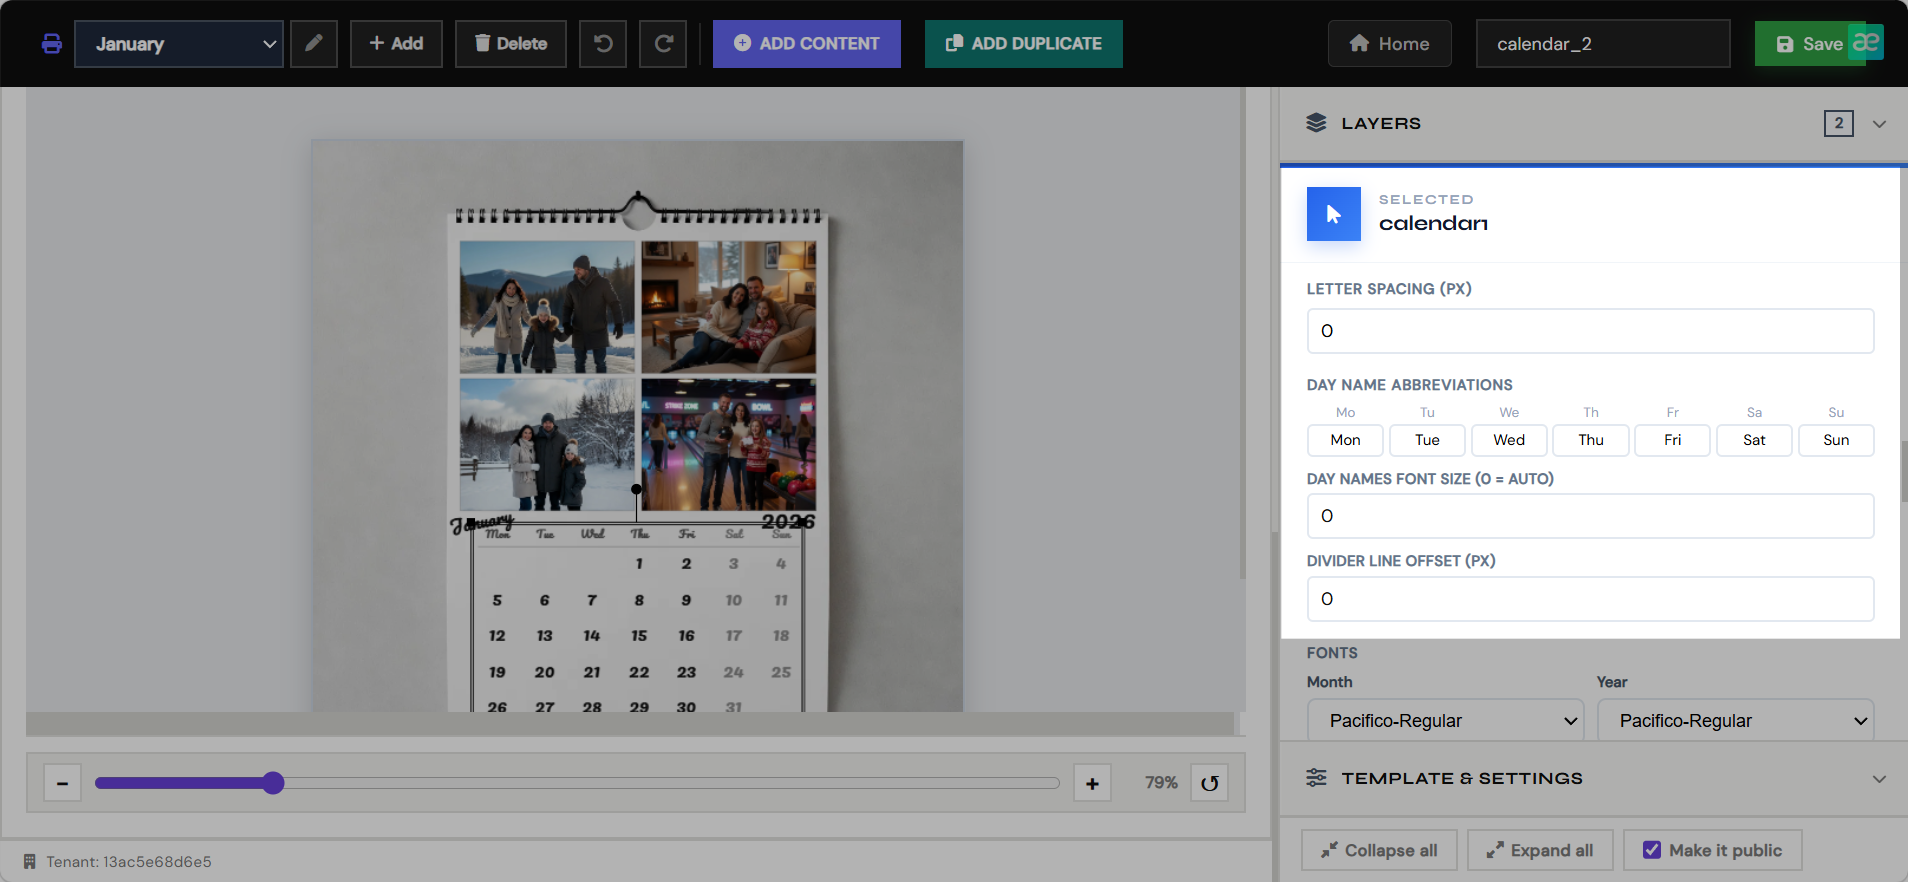
Task: Edit the Wed abbreviation field
Action: click(x=1509, y=440)
